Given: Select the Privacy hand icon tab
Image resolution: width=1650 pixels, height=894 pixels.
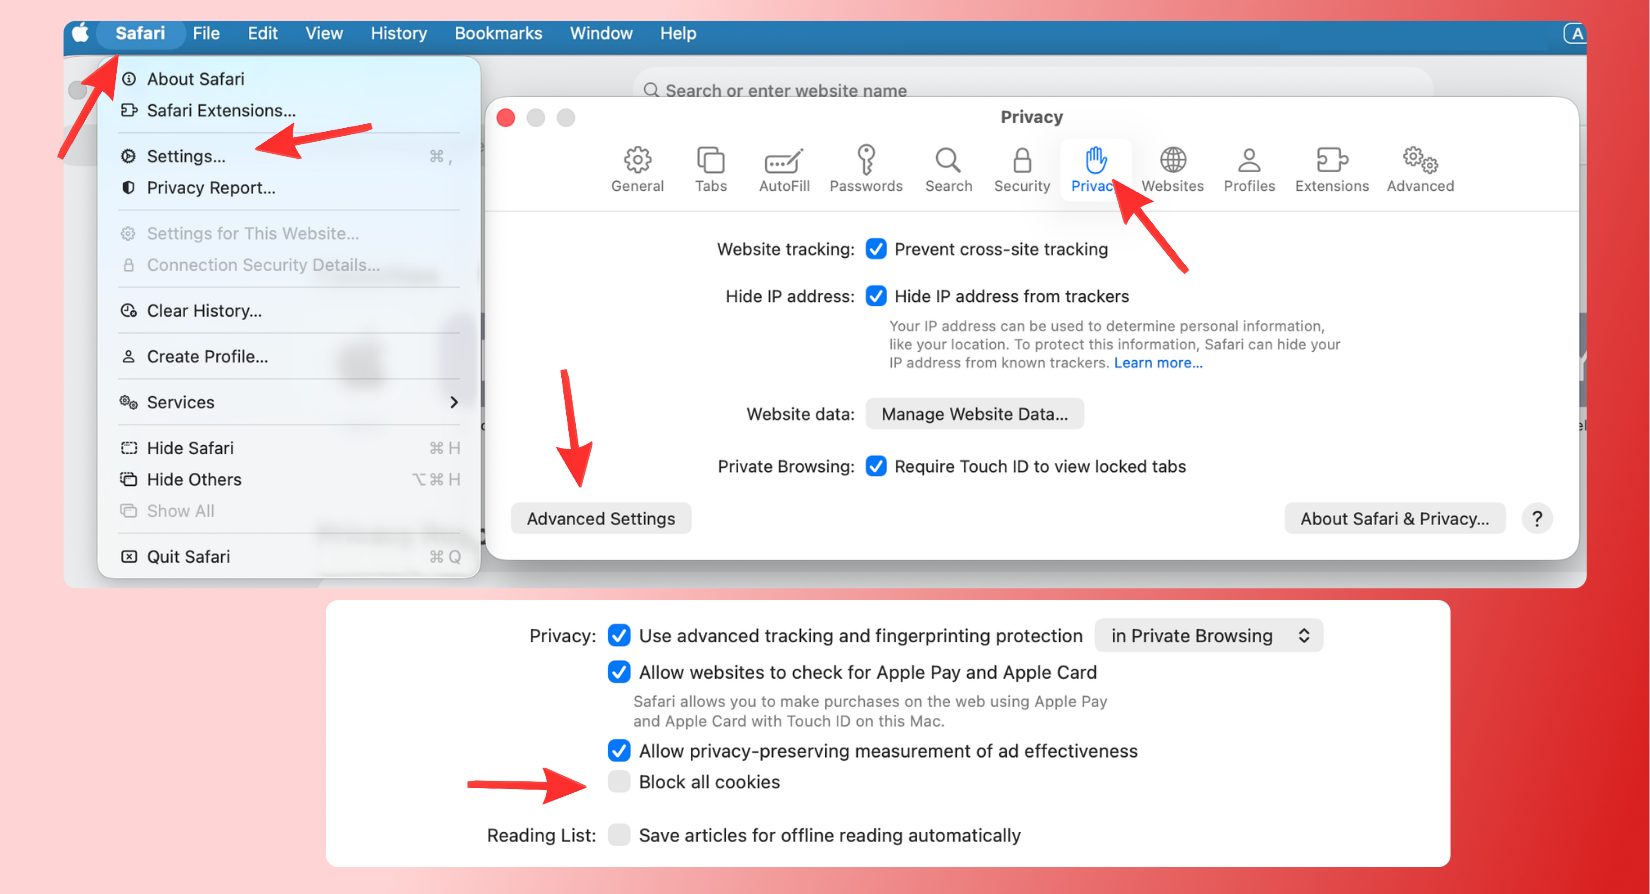Looking at the screenshot, I should point(1096,169).
